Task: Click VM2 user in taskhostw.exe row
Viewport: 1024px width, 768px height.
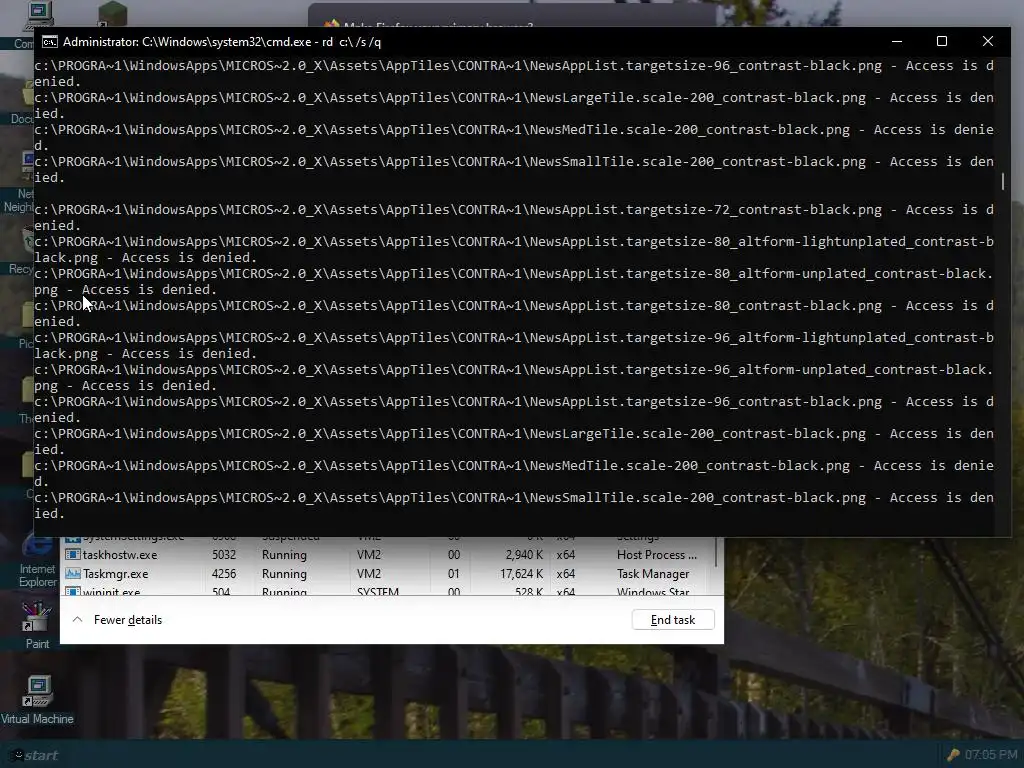Action: coord(369,554)
